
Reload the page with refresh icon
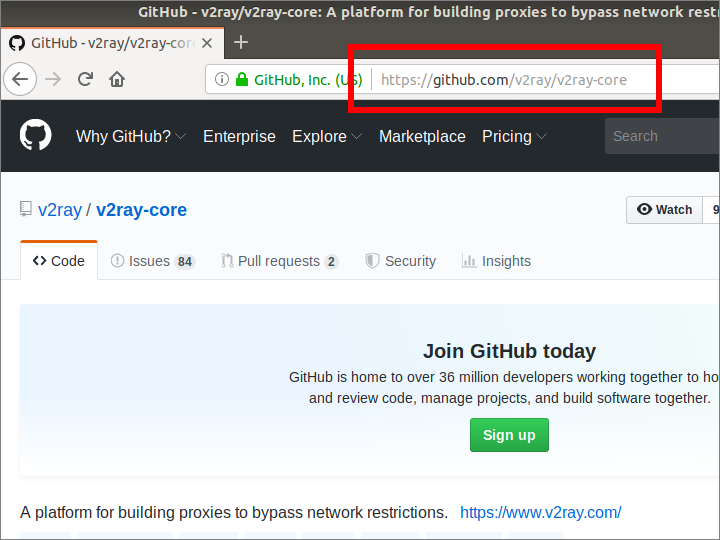click(x=85, y=79)
